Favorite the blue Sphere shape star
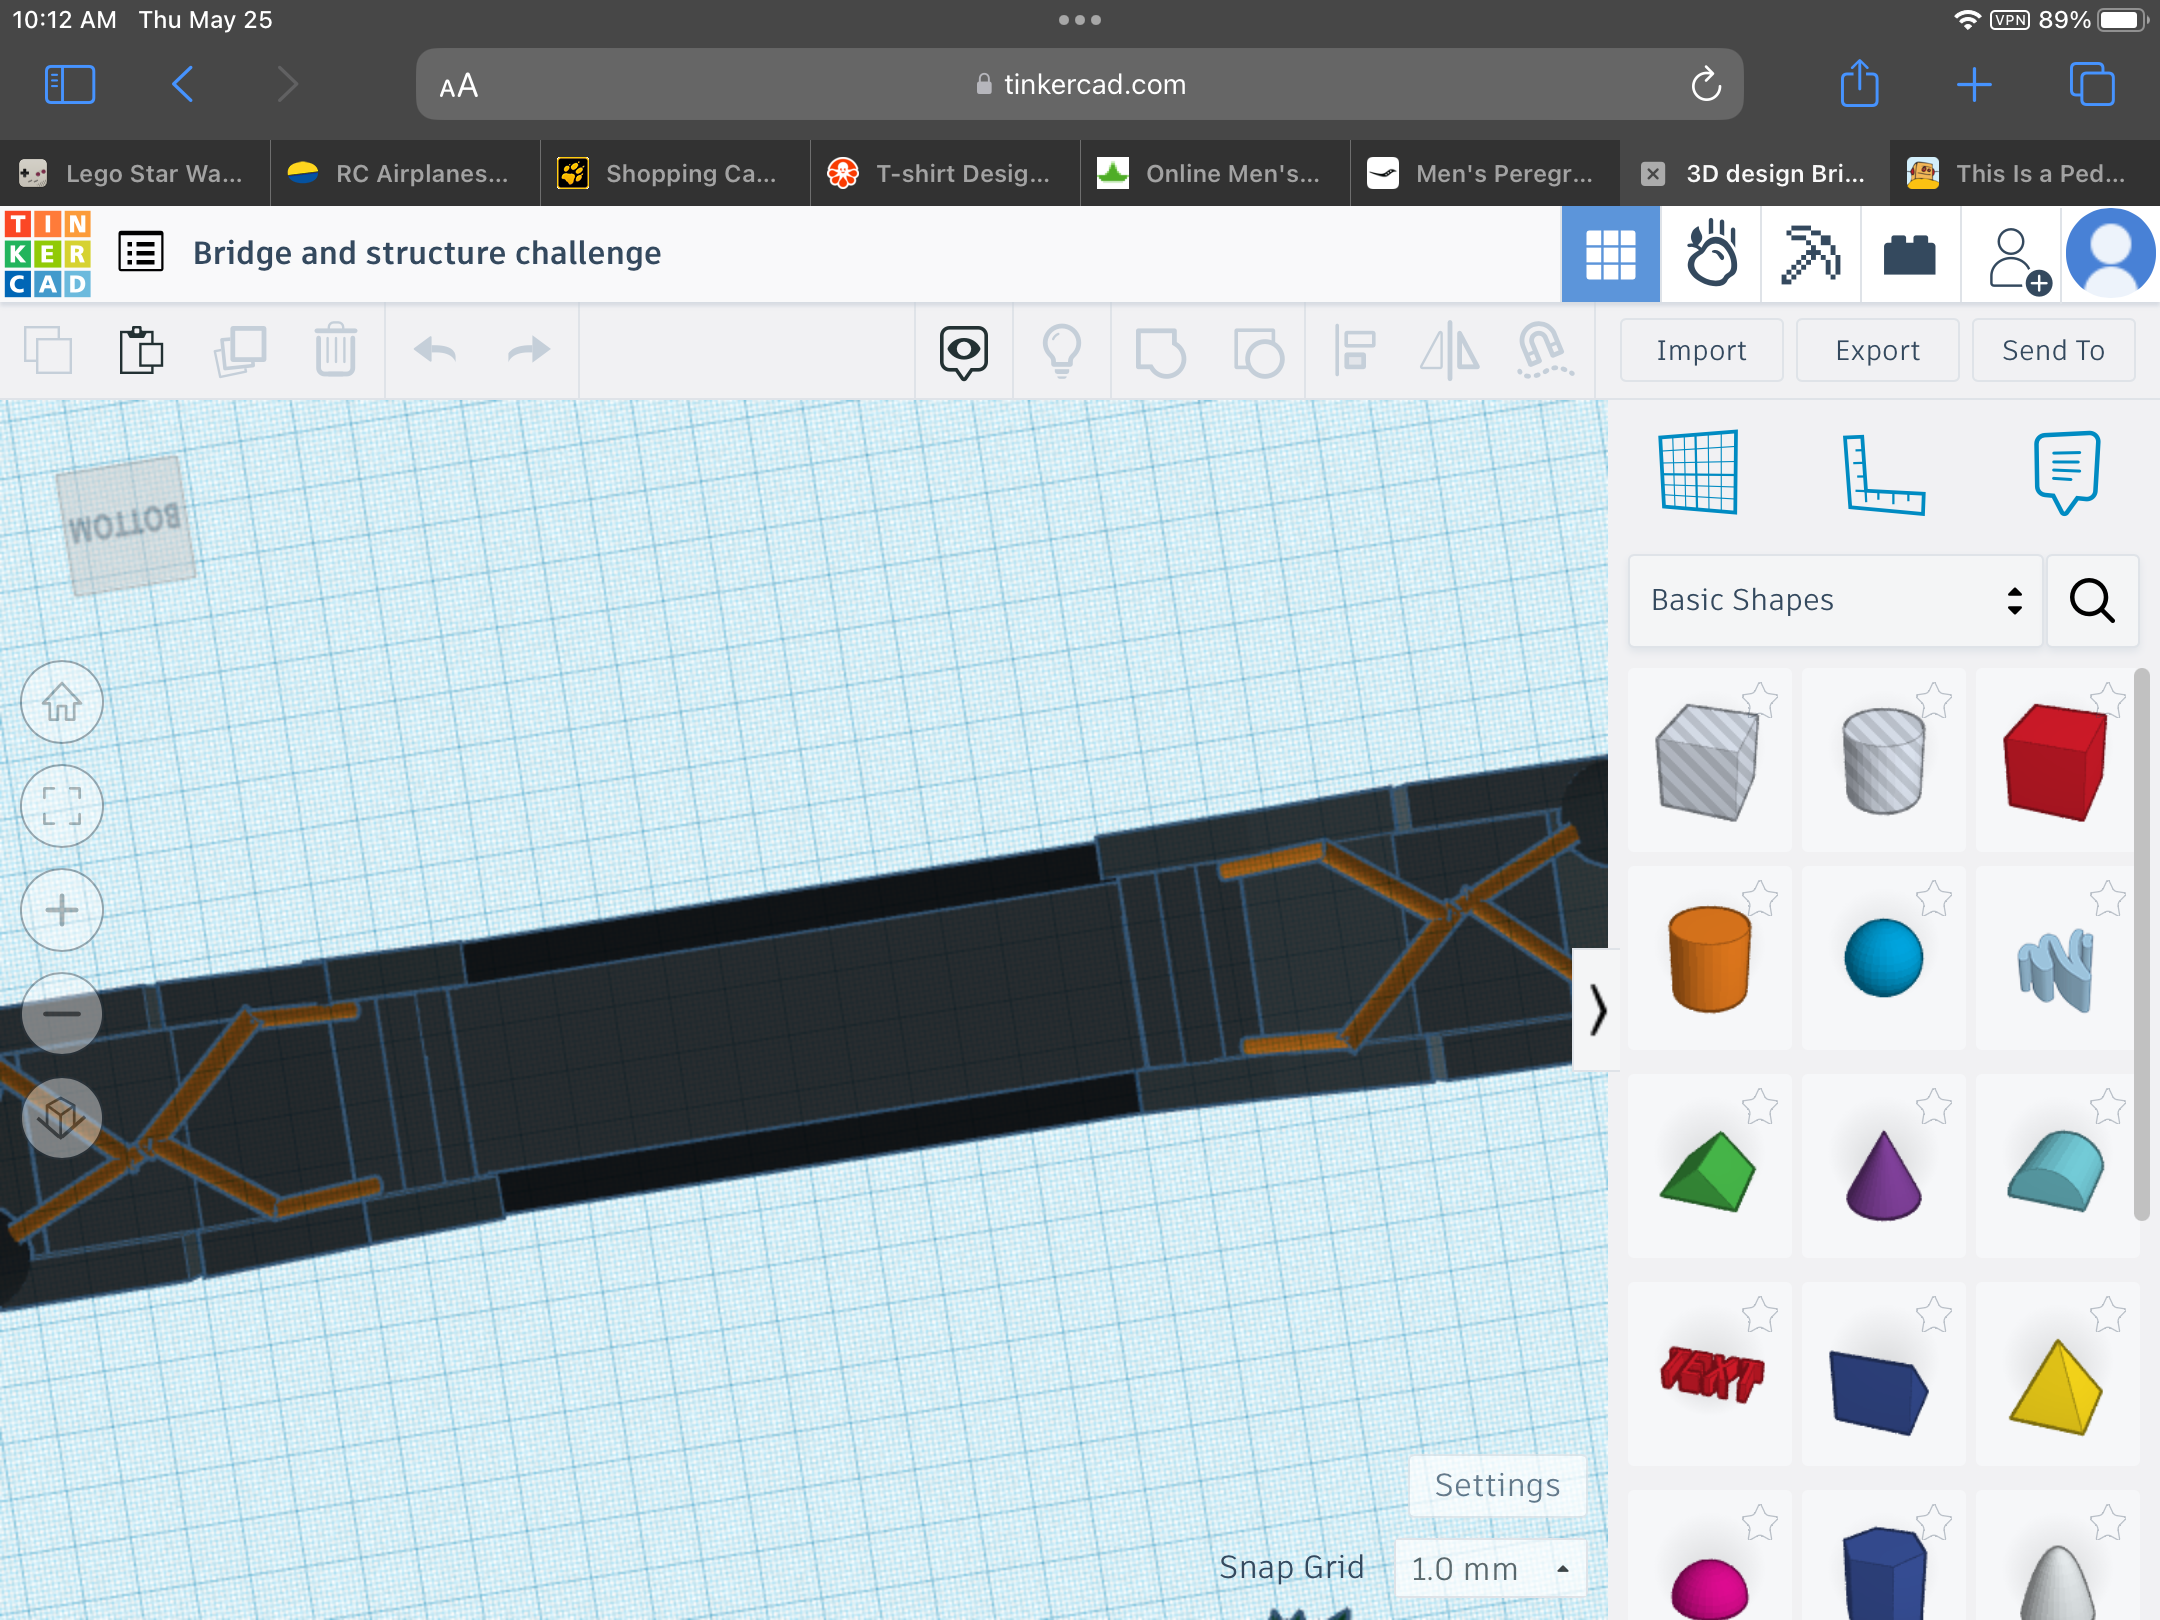 click(1934, 898)
